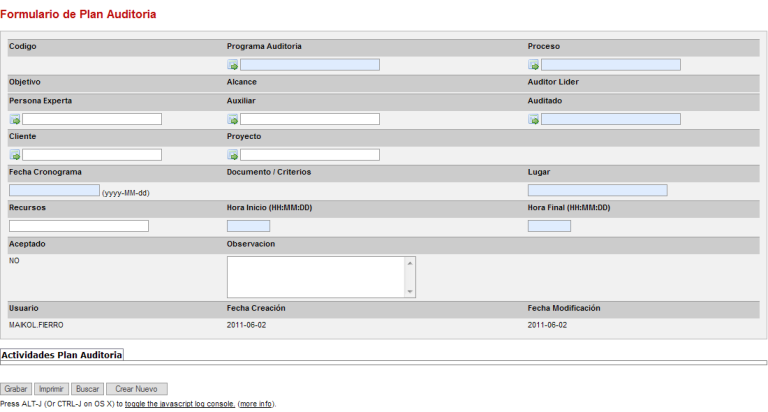The height and width of the screenshot is (412, 768).
Task: Open the more info link
Action: pyautogui.click(x=255, y=404)
